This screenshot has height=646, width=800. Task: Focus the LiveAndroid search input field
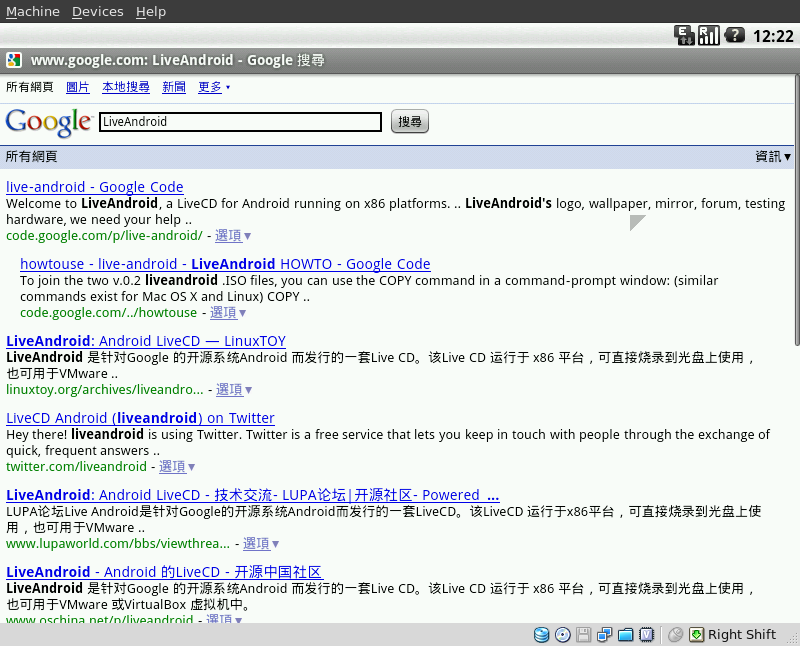[x=240, y=121]
